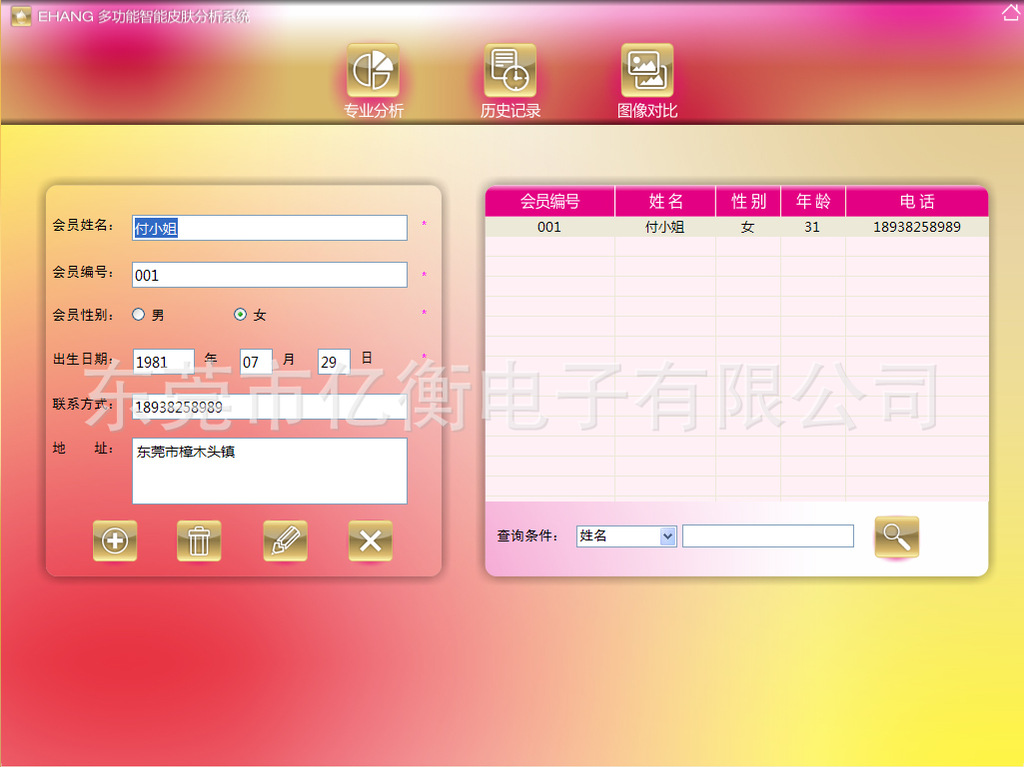This screenshot has width=1024, height=767.
Task: Click the 会员编号 input field
Action: [269, 275]
